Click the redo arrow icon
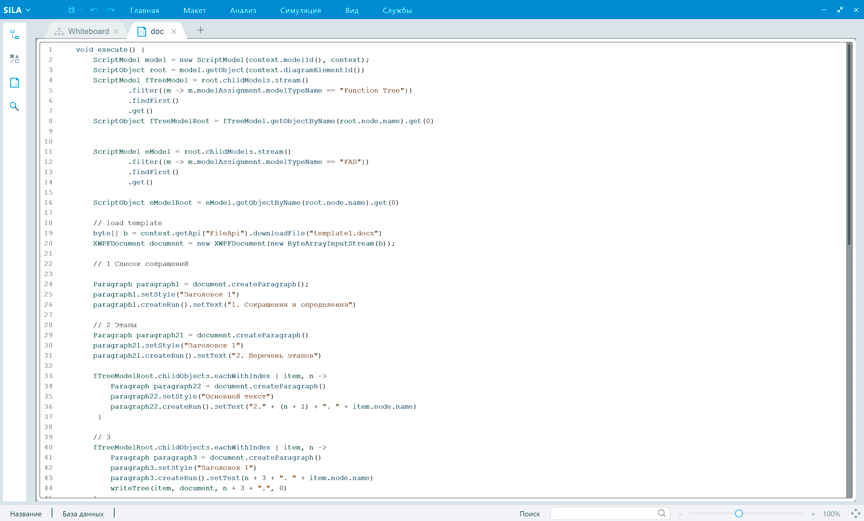 (111, 10)
